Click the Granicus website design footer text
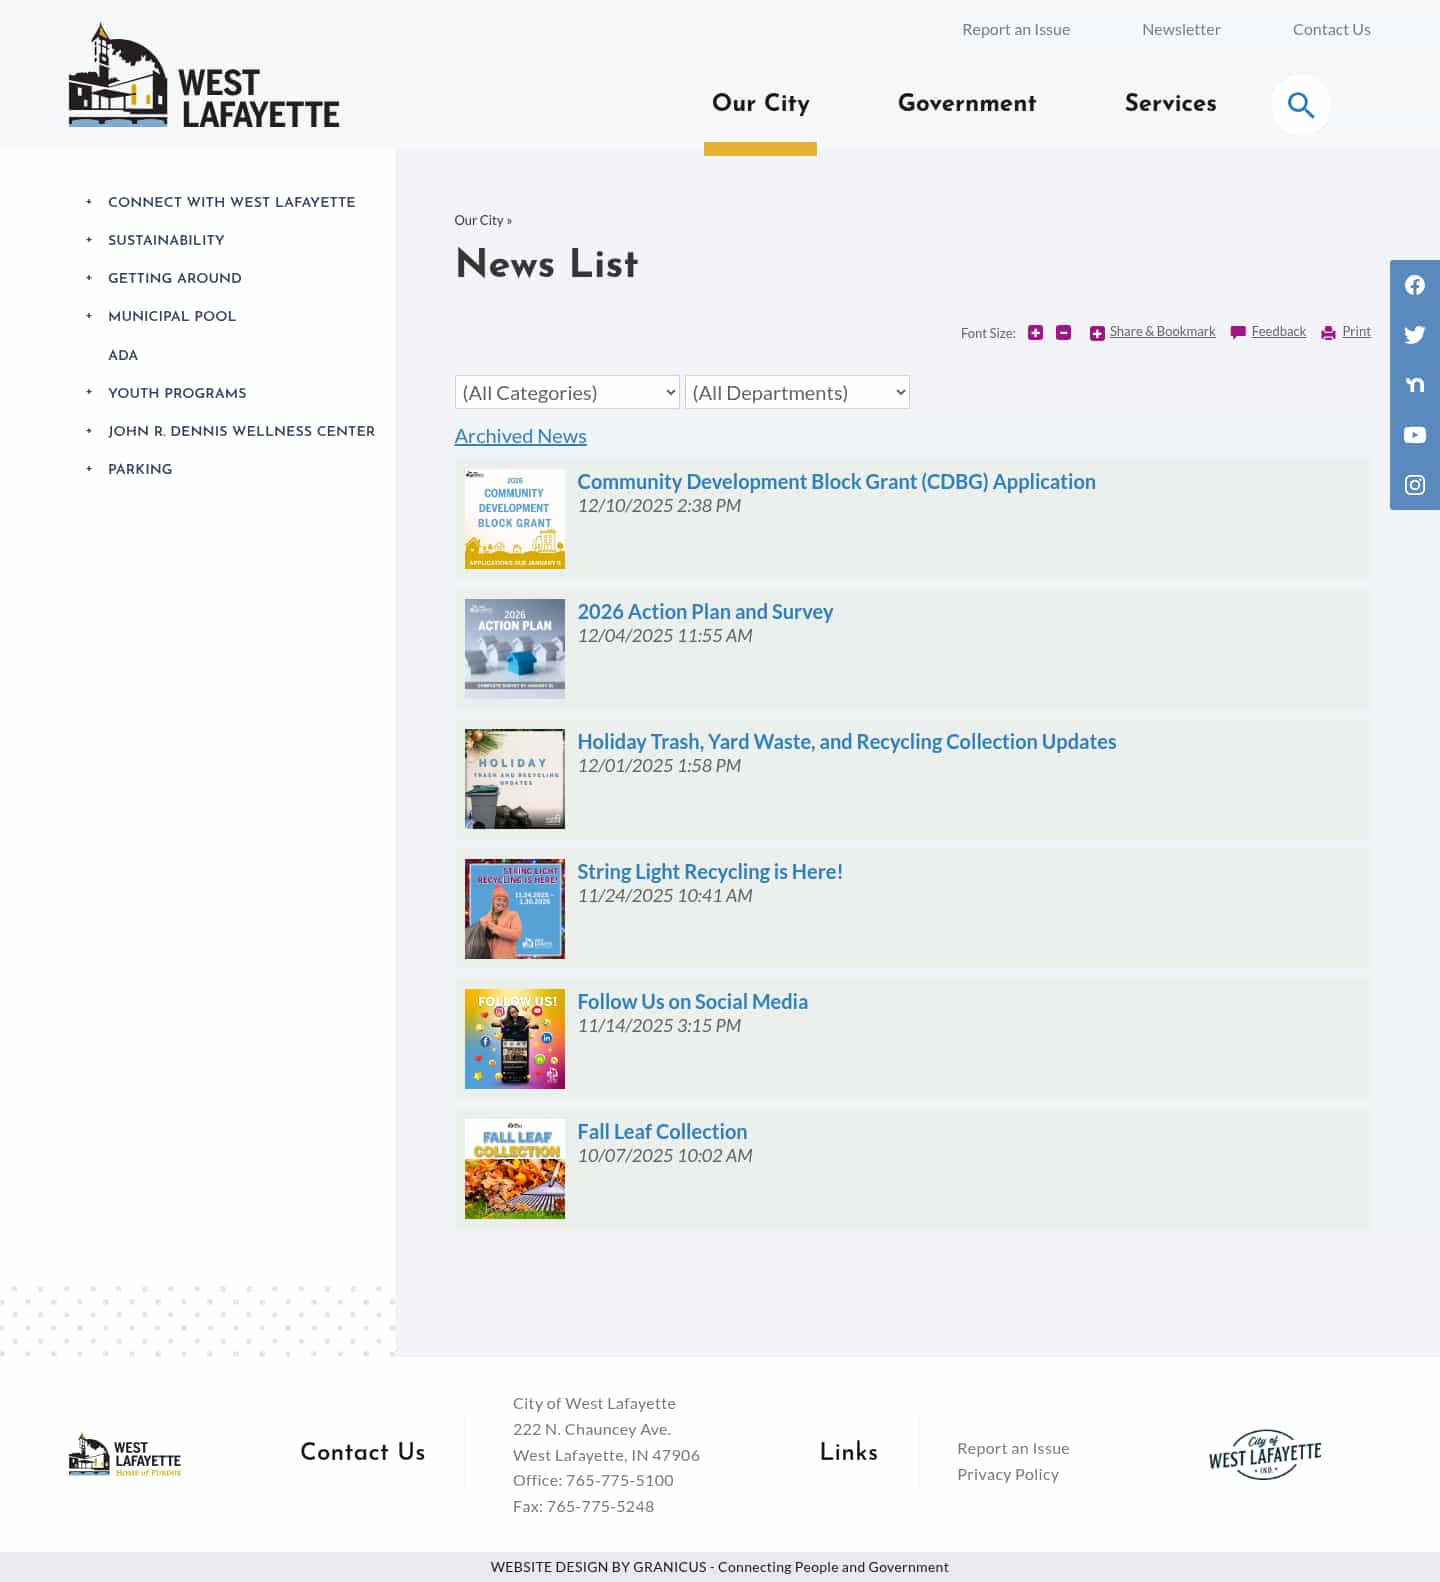This screenshot has width=1440, height=1582. click(x=719, y=1567)
